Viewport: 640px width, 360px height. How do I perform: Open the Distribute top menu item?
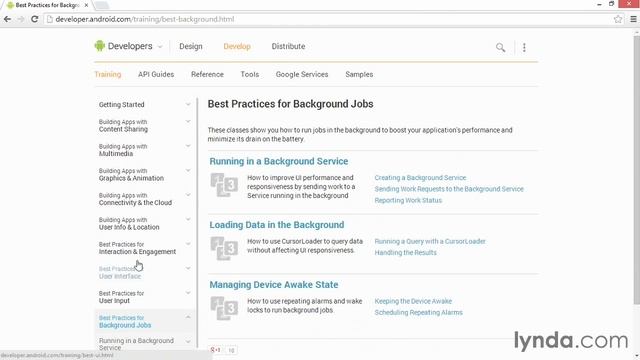point(288,47)
